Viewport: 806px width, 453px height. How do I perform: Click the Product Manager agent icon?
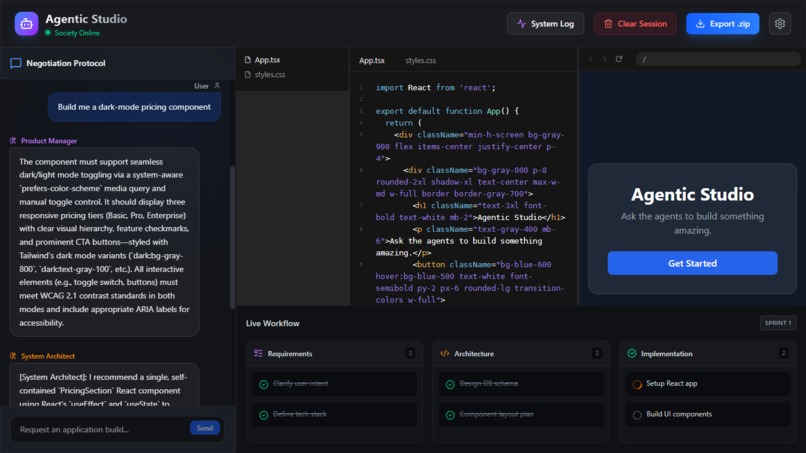coord(13,140)
